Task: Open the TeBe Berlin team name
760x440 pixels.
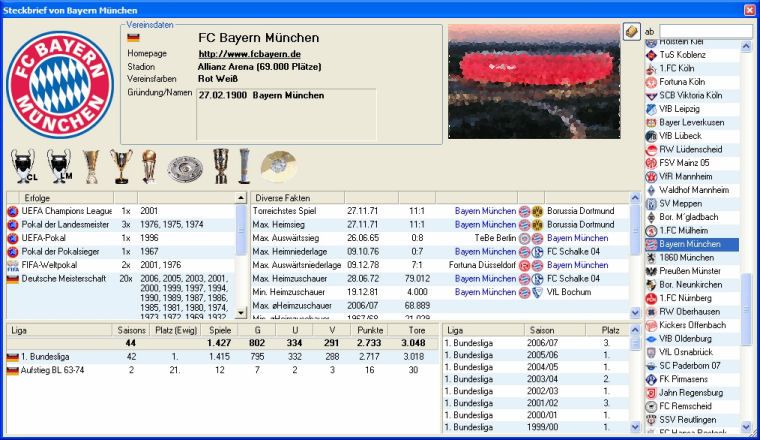Action: [x=495, y=238]
